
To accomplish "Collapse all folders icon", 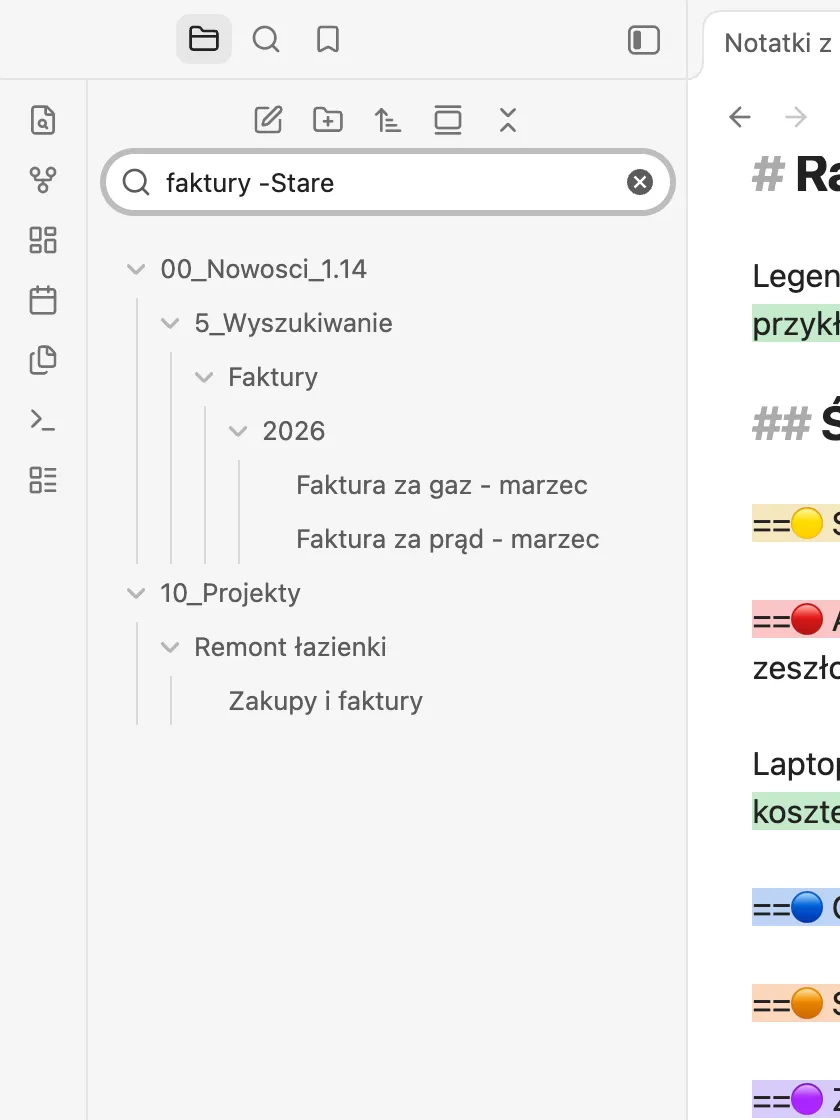I will [508, 119].
